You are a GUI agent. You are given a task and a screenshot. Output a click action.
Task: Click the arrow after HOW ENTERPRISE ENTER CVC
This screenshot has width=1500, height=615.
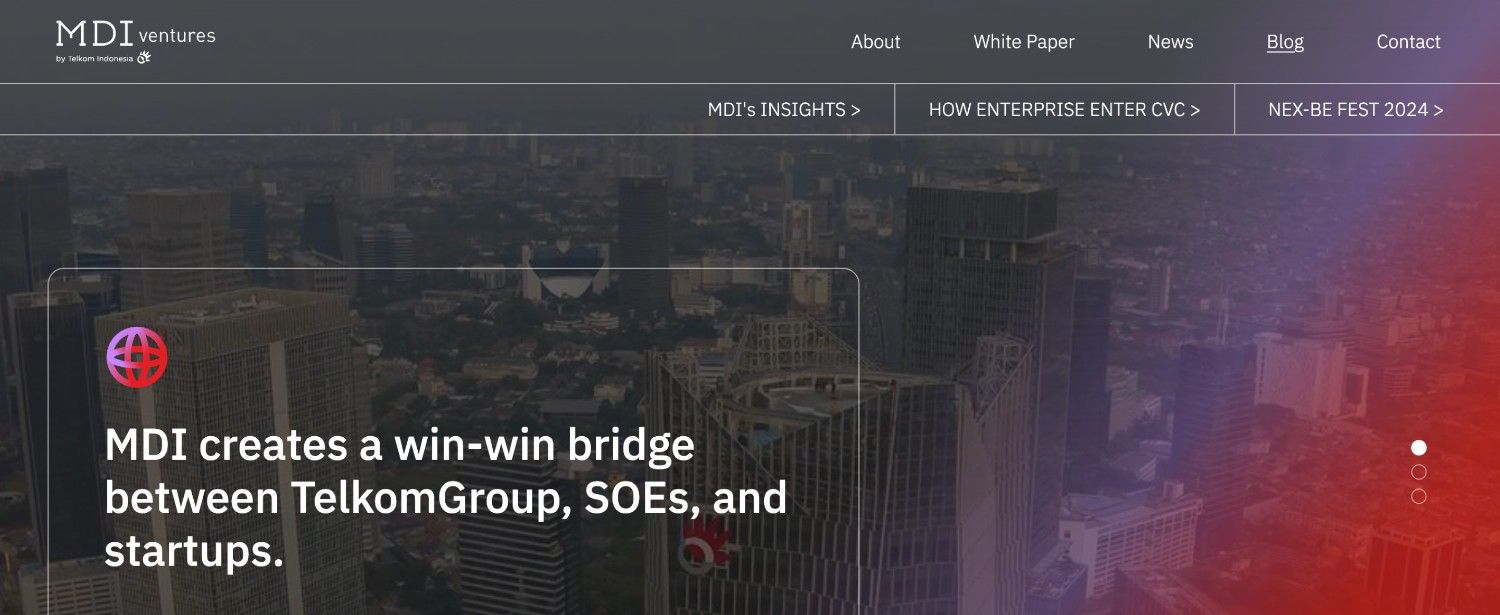(x=1195, y=110)
